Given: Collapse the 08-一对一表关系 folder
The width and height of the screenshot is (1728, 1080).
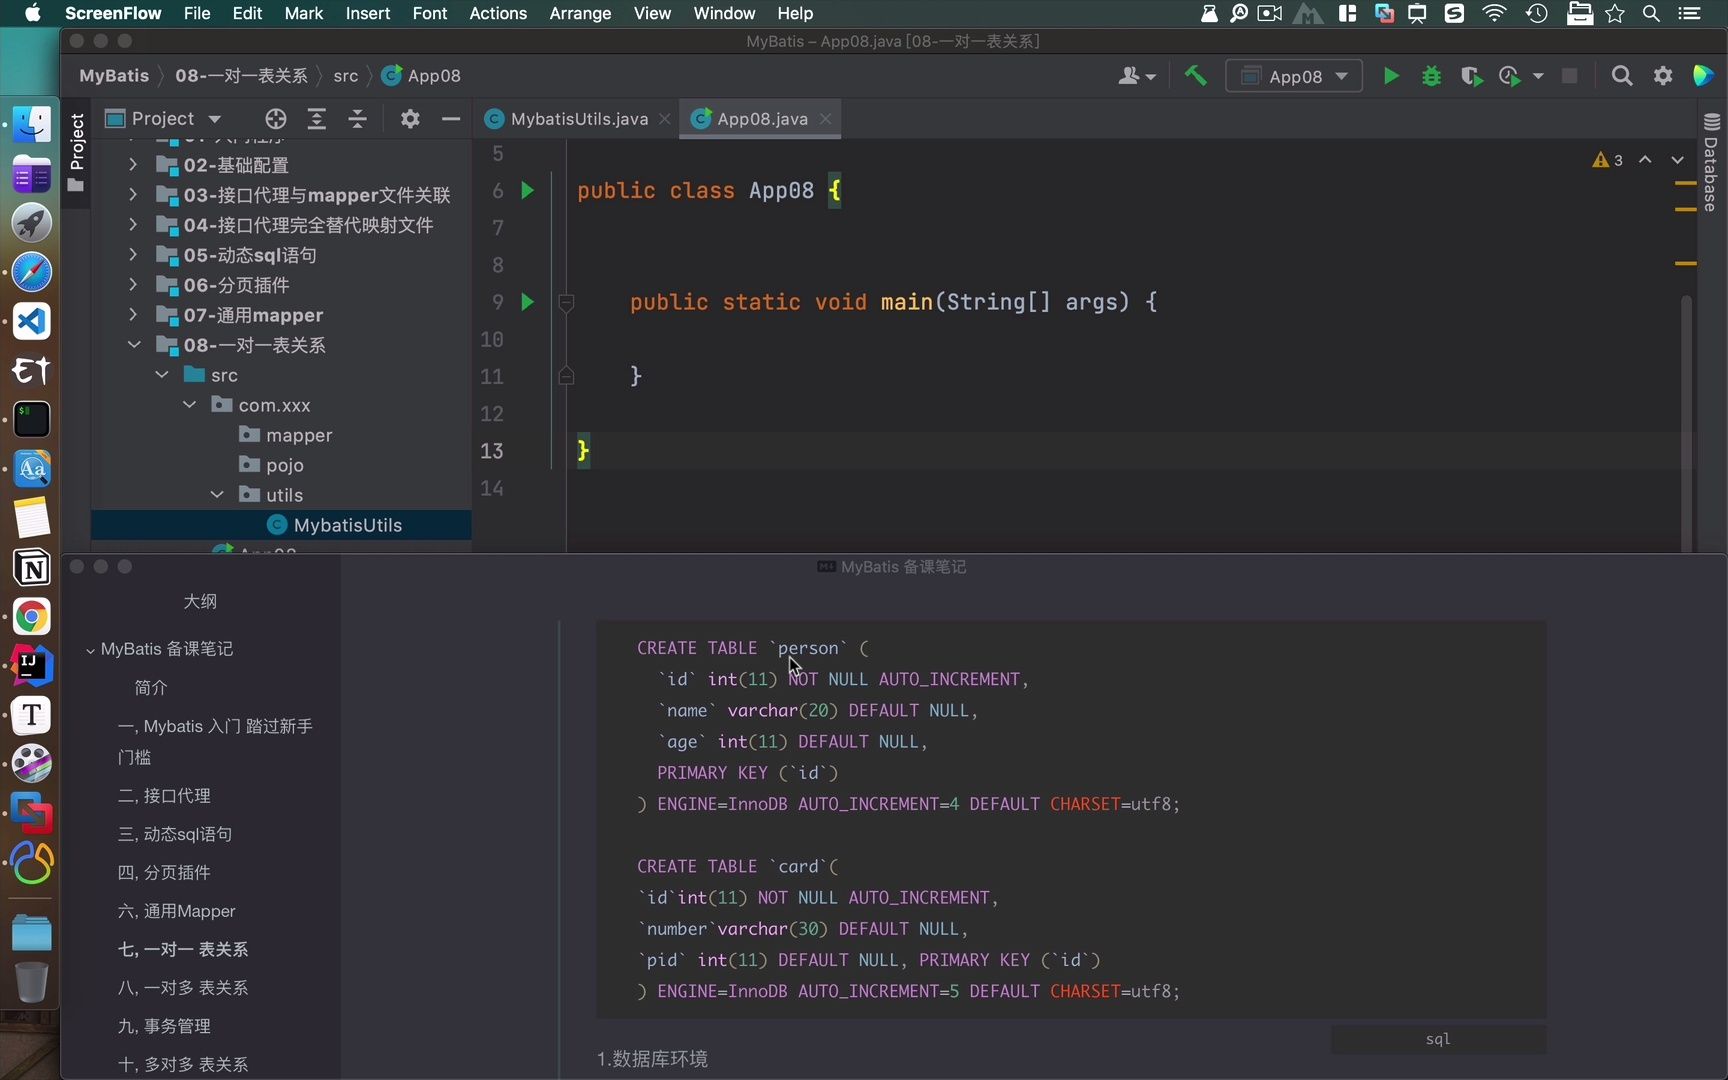Looking at the screenshot, I should click(134, 345).
